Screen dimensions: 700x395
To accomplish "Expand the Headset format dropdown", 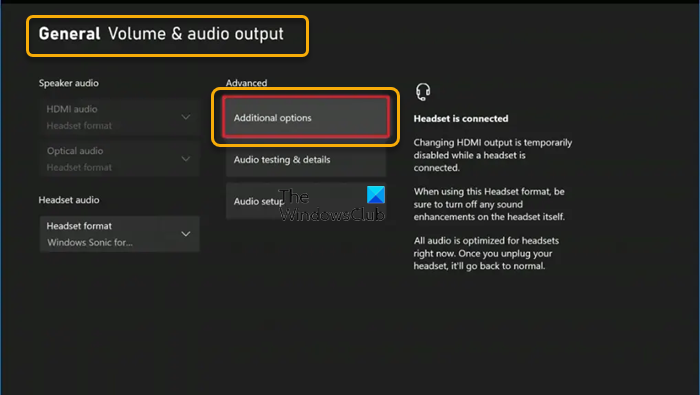I will point(119,234).
